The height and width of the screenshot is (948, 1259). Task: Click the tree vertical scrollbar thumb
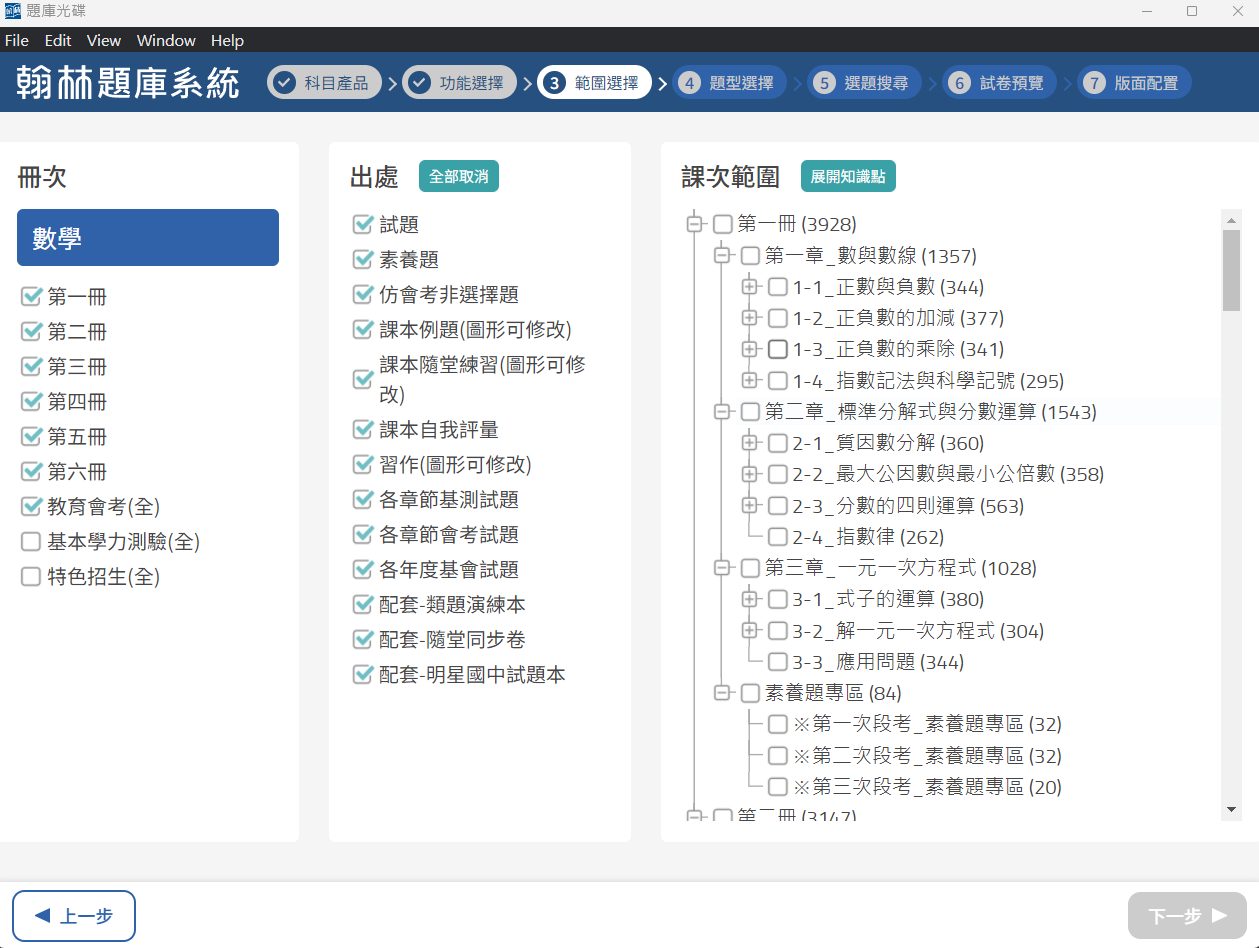pyautogui.click(x=1231, y=270)
